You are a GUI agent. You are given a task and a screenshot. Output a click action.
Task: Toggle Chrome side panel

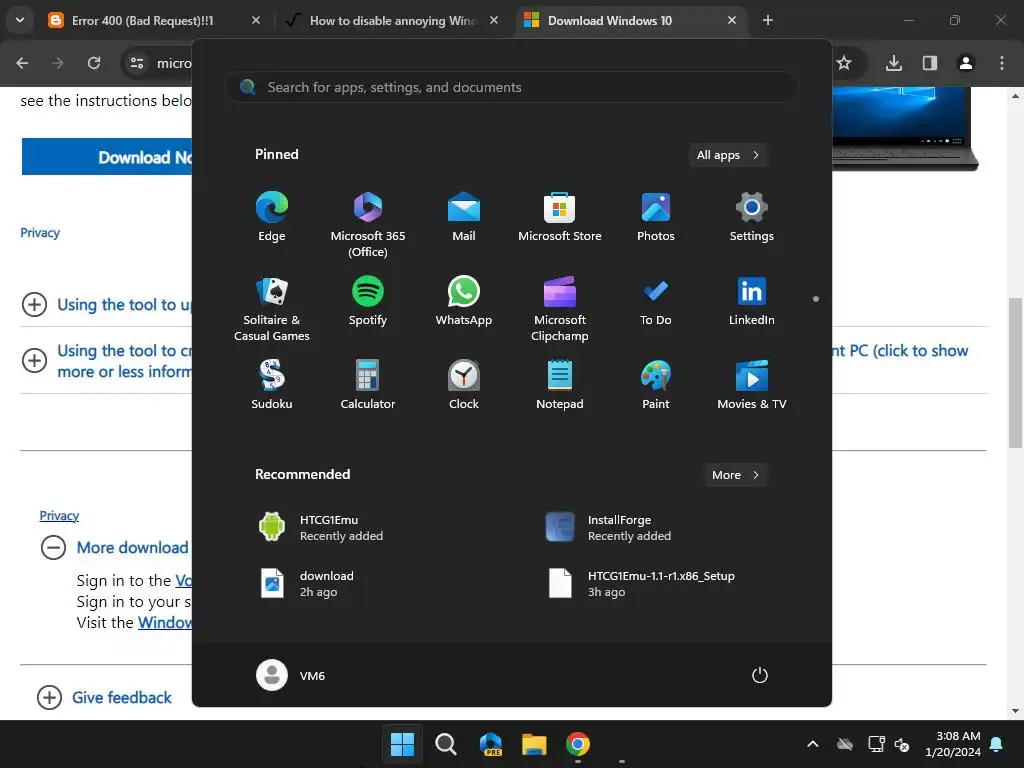[x=930, y=63]
